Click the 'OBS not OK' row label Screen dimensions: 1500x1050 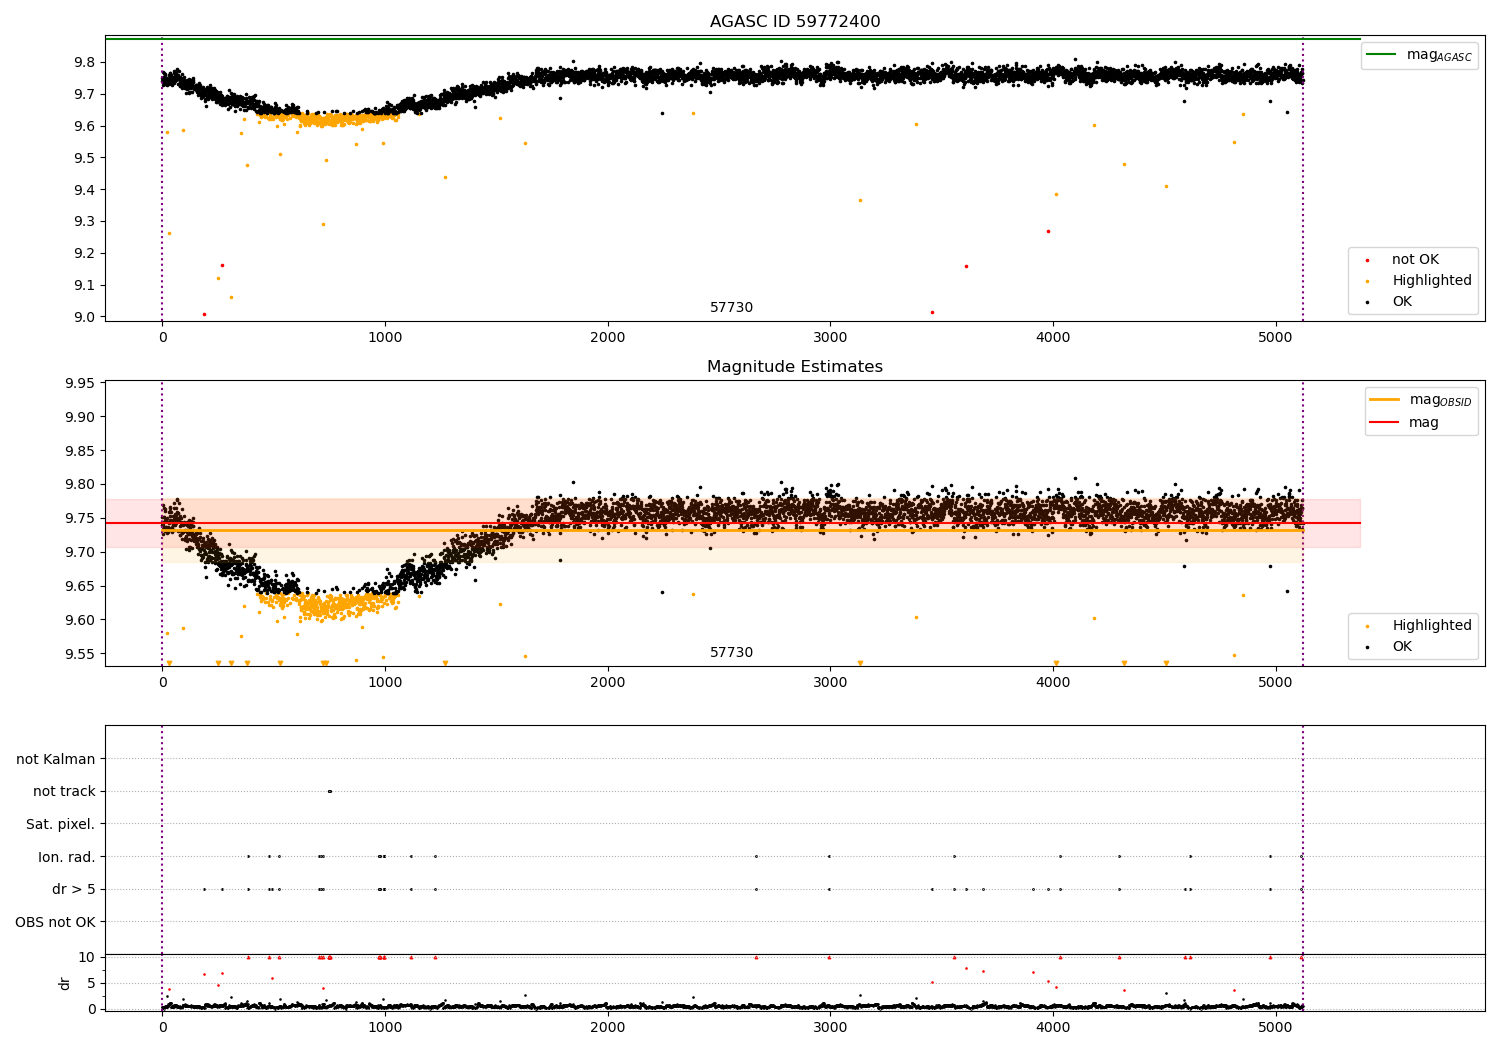click(x=56, y=922)
